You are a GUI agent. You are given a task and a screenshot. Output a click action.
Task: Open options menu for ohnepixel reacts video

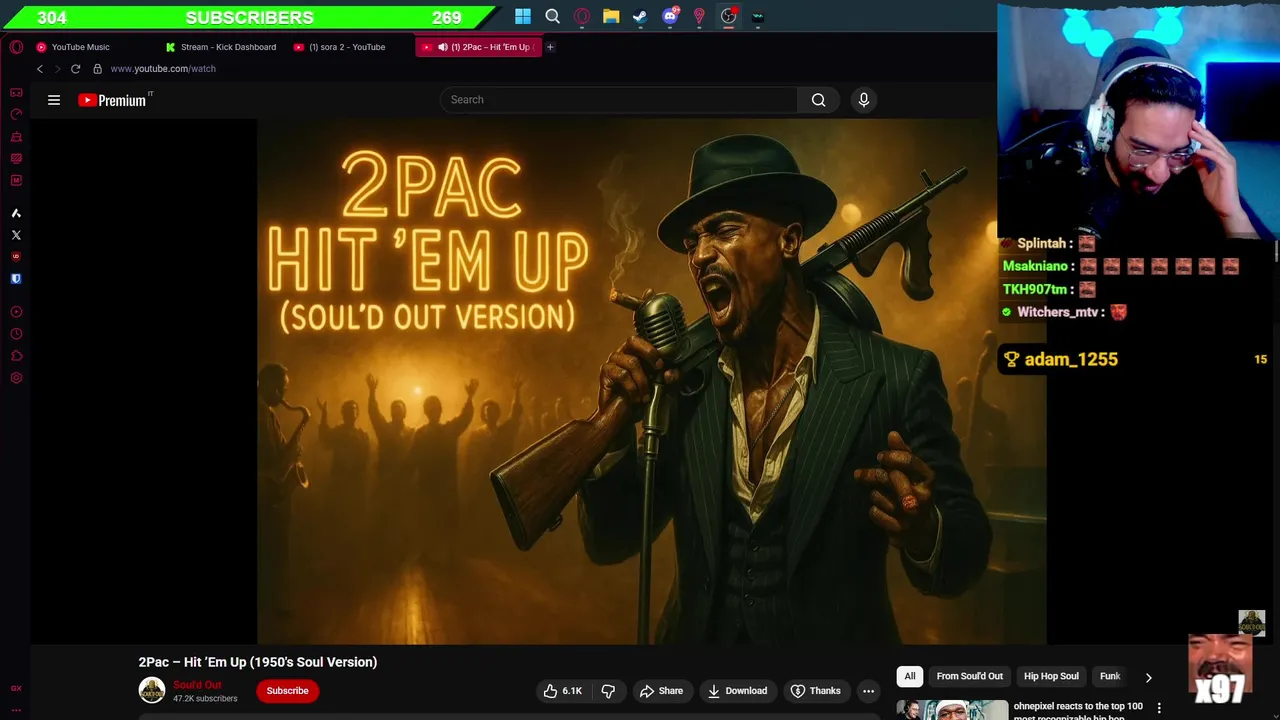pyautogui.click(x=1159, y=708)
